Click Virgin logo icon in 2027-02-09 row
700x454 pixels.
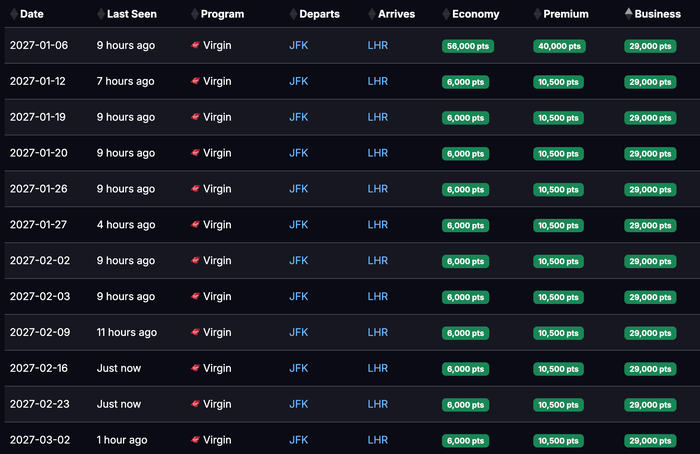click(195, 332)
